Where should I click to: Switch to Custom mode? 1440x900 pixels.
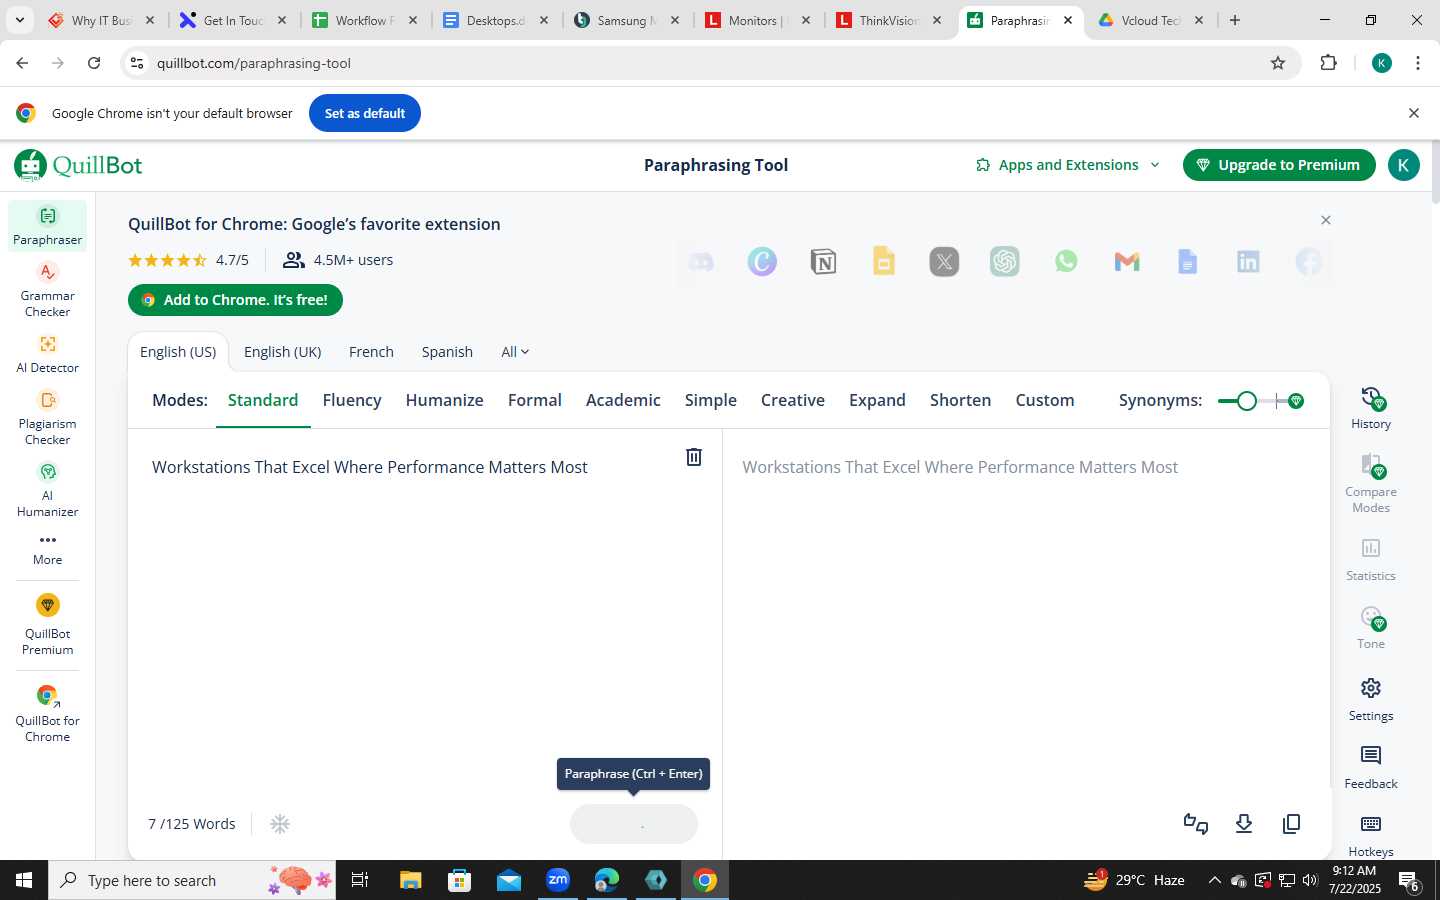1045,400
